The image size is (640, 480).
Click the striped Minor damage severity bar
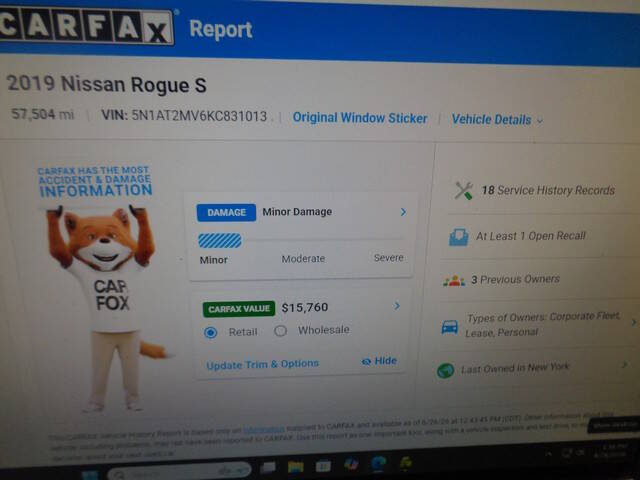click(220, 240)
